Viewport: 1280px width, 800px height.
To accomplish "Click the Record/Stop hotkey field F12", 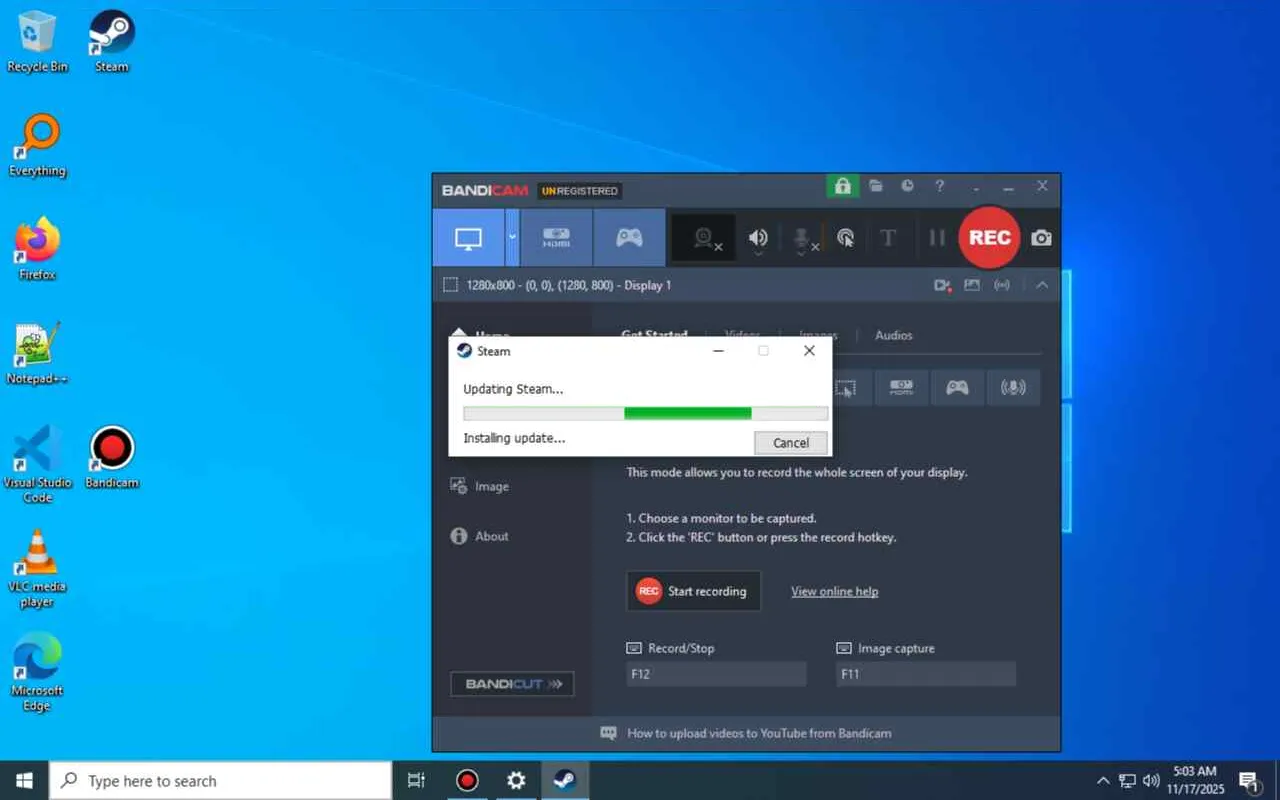I will [716, 674].
